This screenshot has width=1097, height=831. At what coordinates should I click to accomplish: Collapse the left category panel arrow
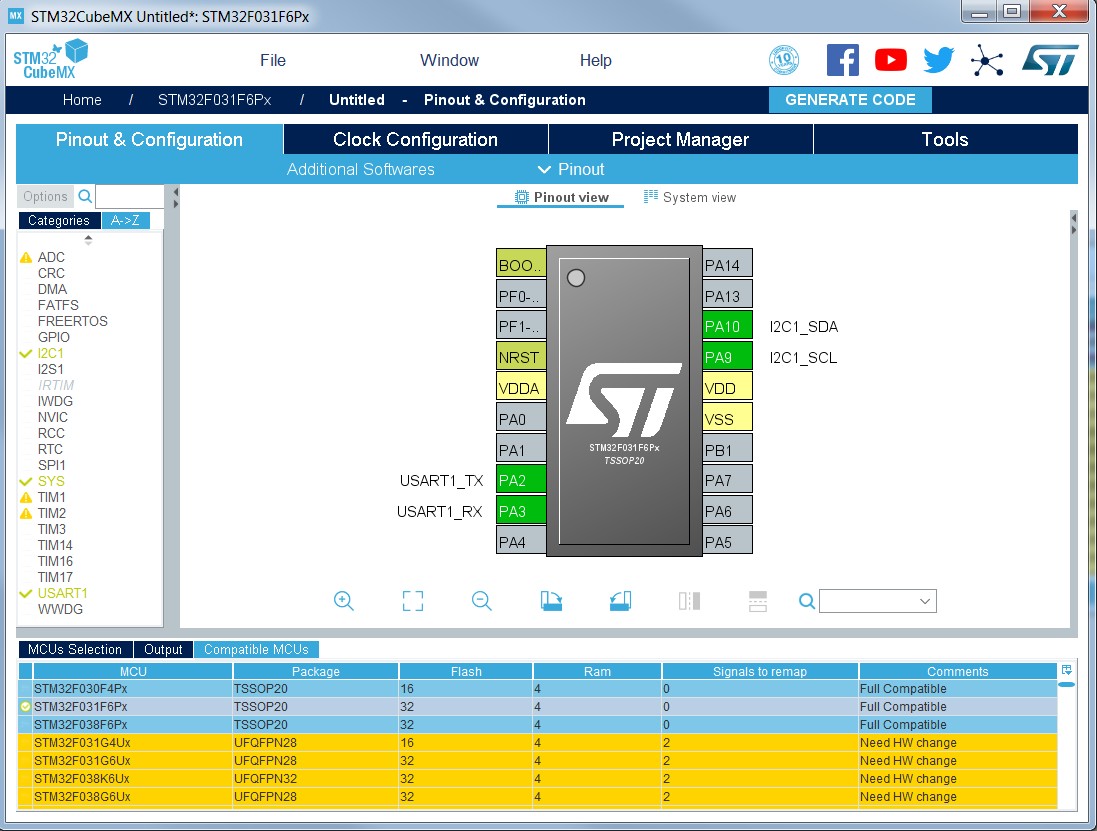point(176,192)
